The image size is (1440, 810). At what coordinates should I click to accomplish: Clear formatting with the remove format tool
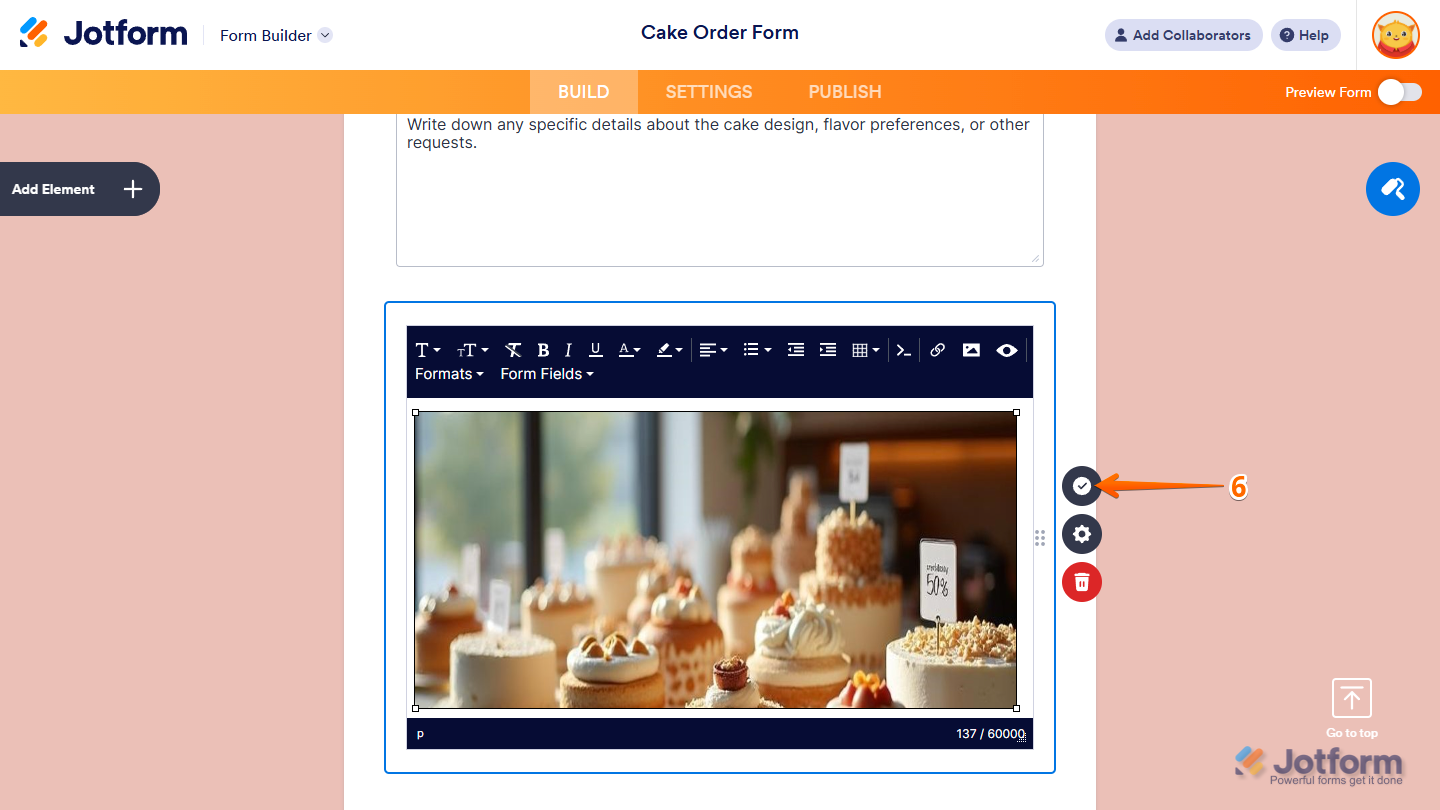coord(513,349)
